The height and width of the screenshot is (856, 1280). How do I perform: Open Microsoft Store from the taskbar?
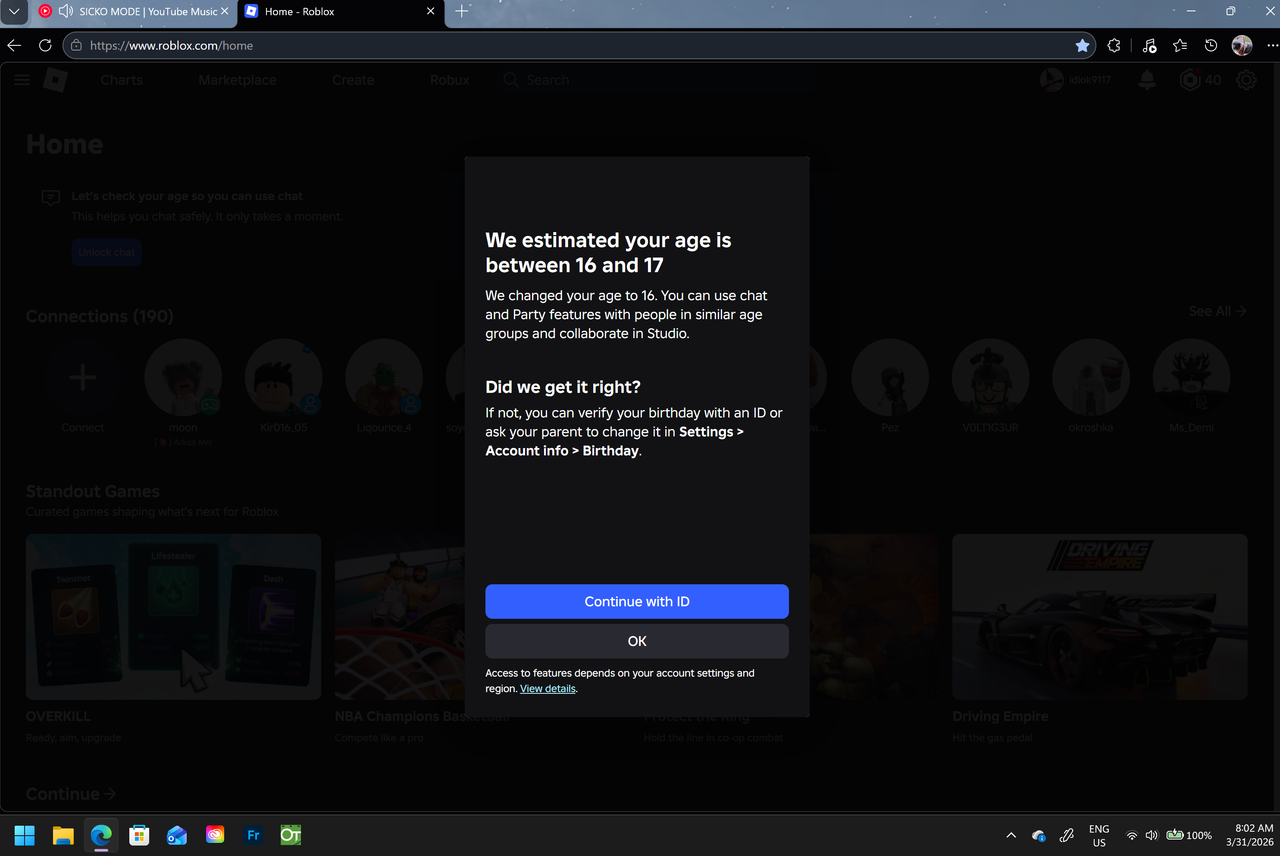(x=139, y=835)
